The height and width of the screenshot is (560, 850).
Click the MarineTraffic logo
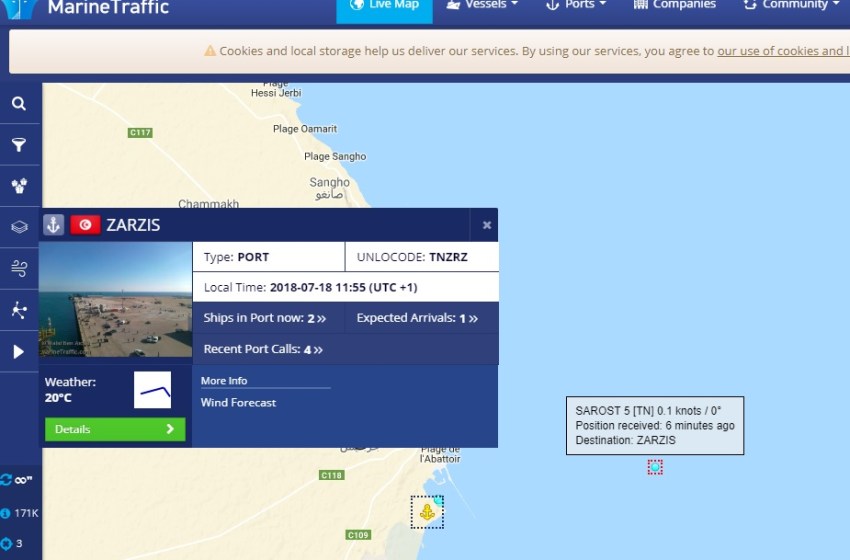(x=87, y=7)
